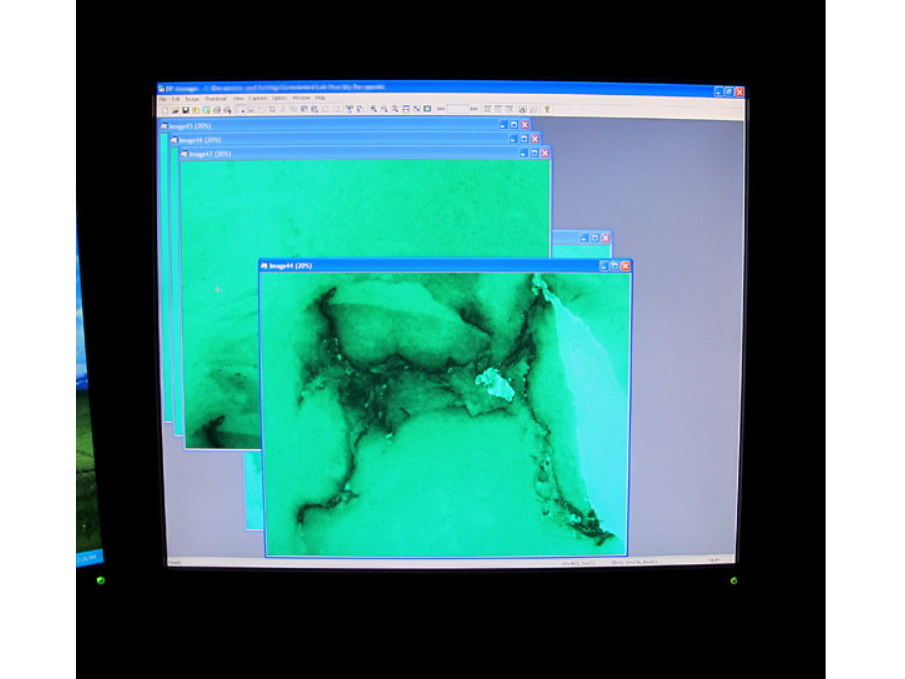Click the Copy icon in the toolbar
The height and width of the screenshot is (679, 905).
(293, 109)
